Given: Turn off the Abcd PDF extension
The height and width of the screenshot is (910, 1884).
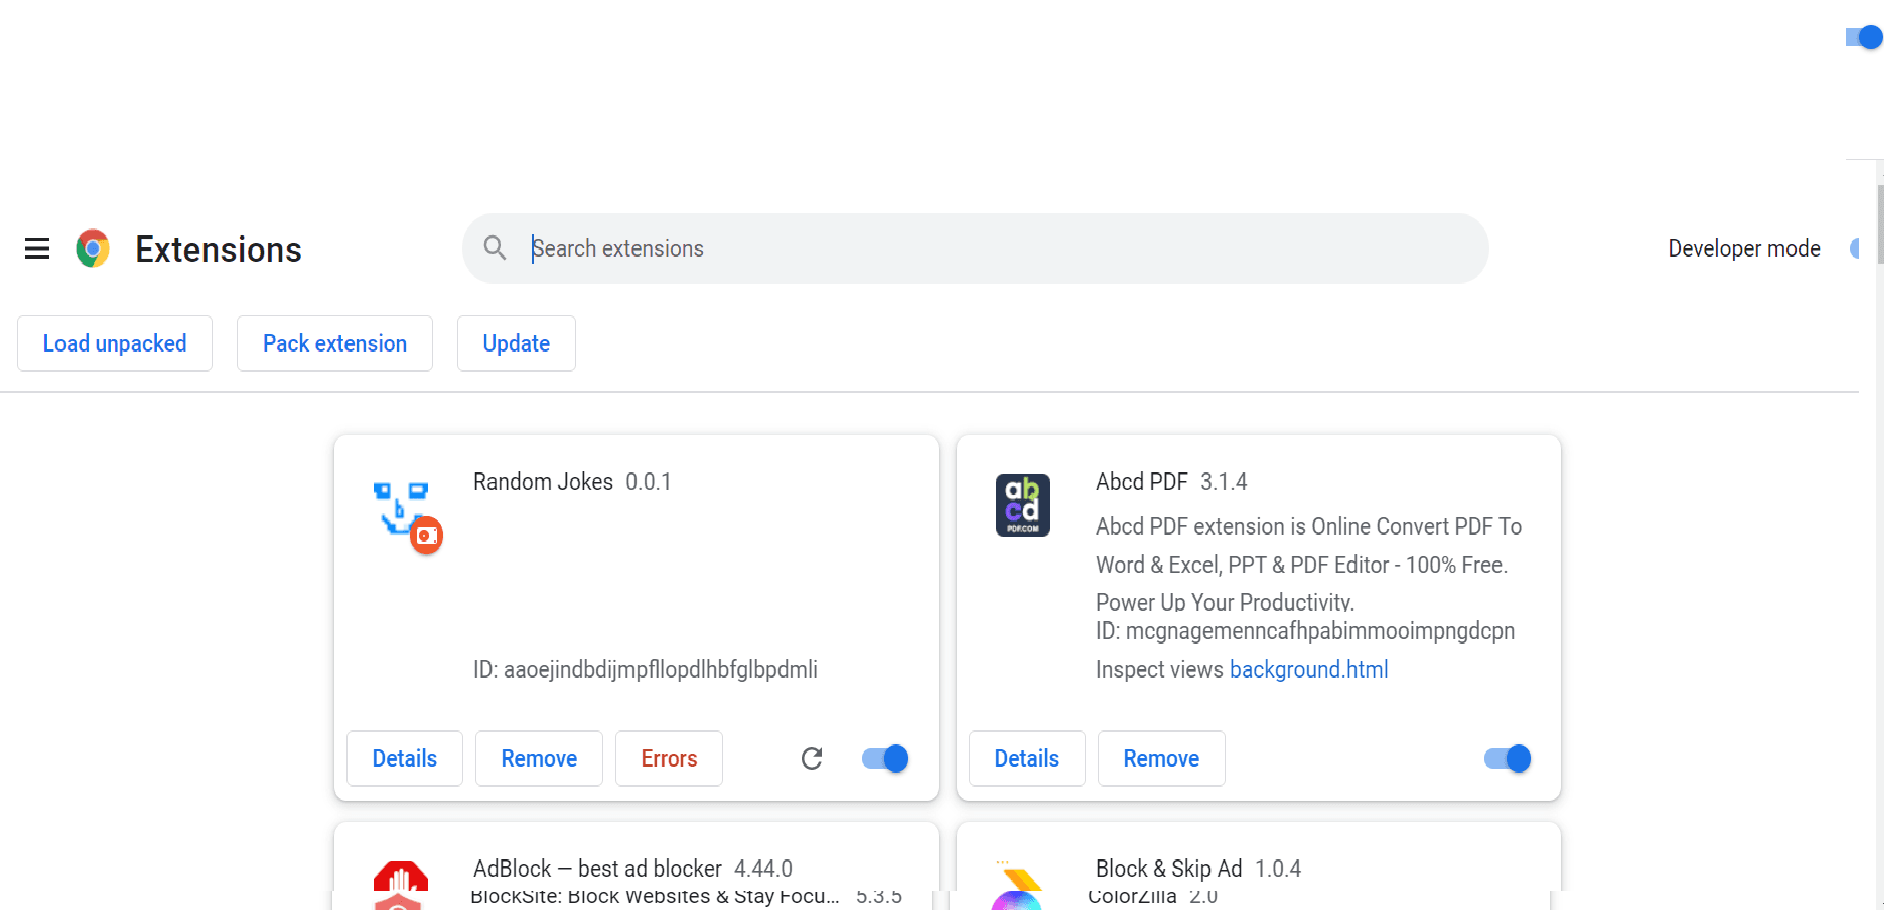Looking at the screenshot, I should pos(1507,759).
